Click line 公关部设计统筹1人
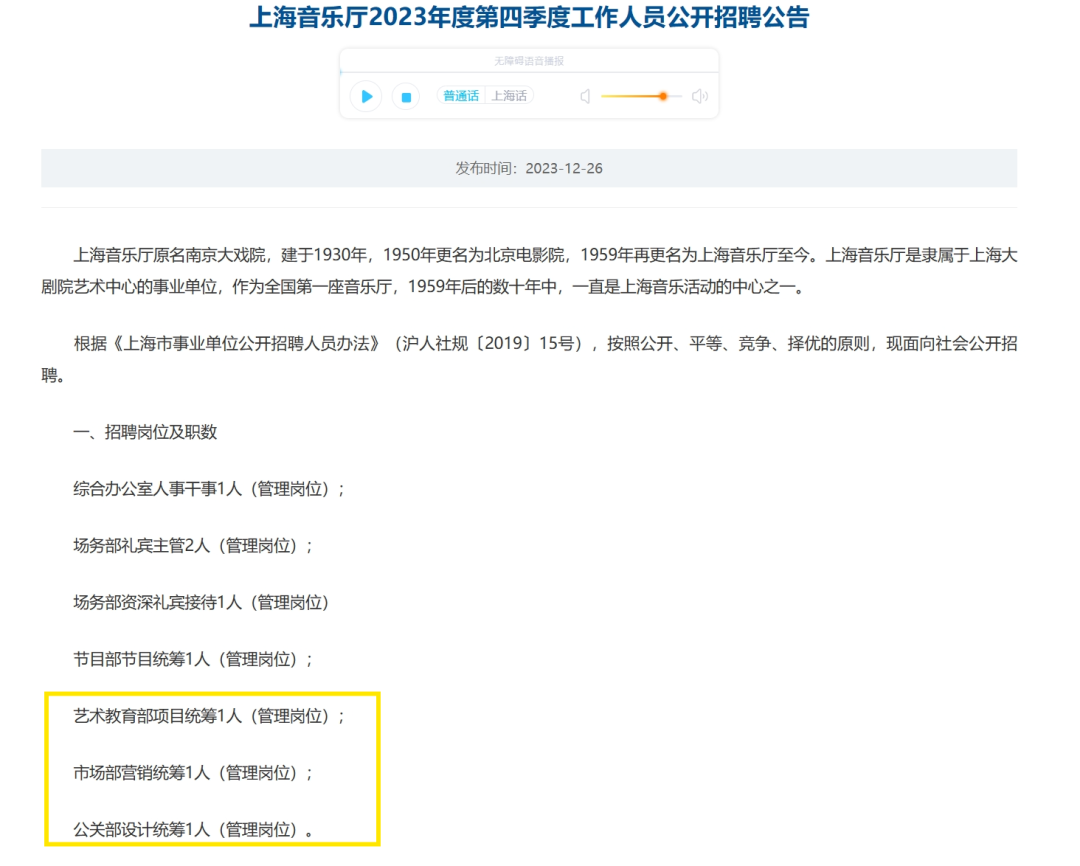Viewport: 1080px width, 866px height. (x=193, y=830)
